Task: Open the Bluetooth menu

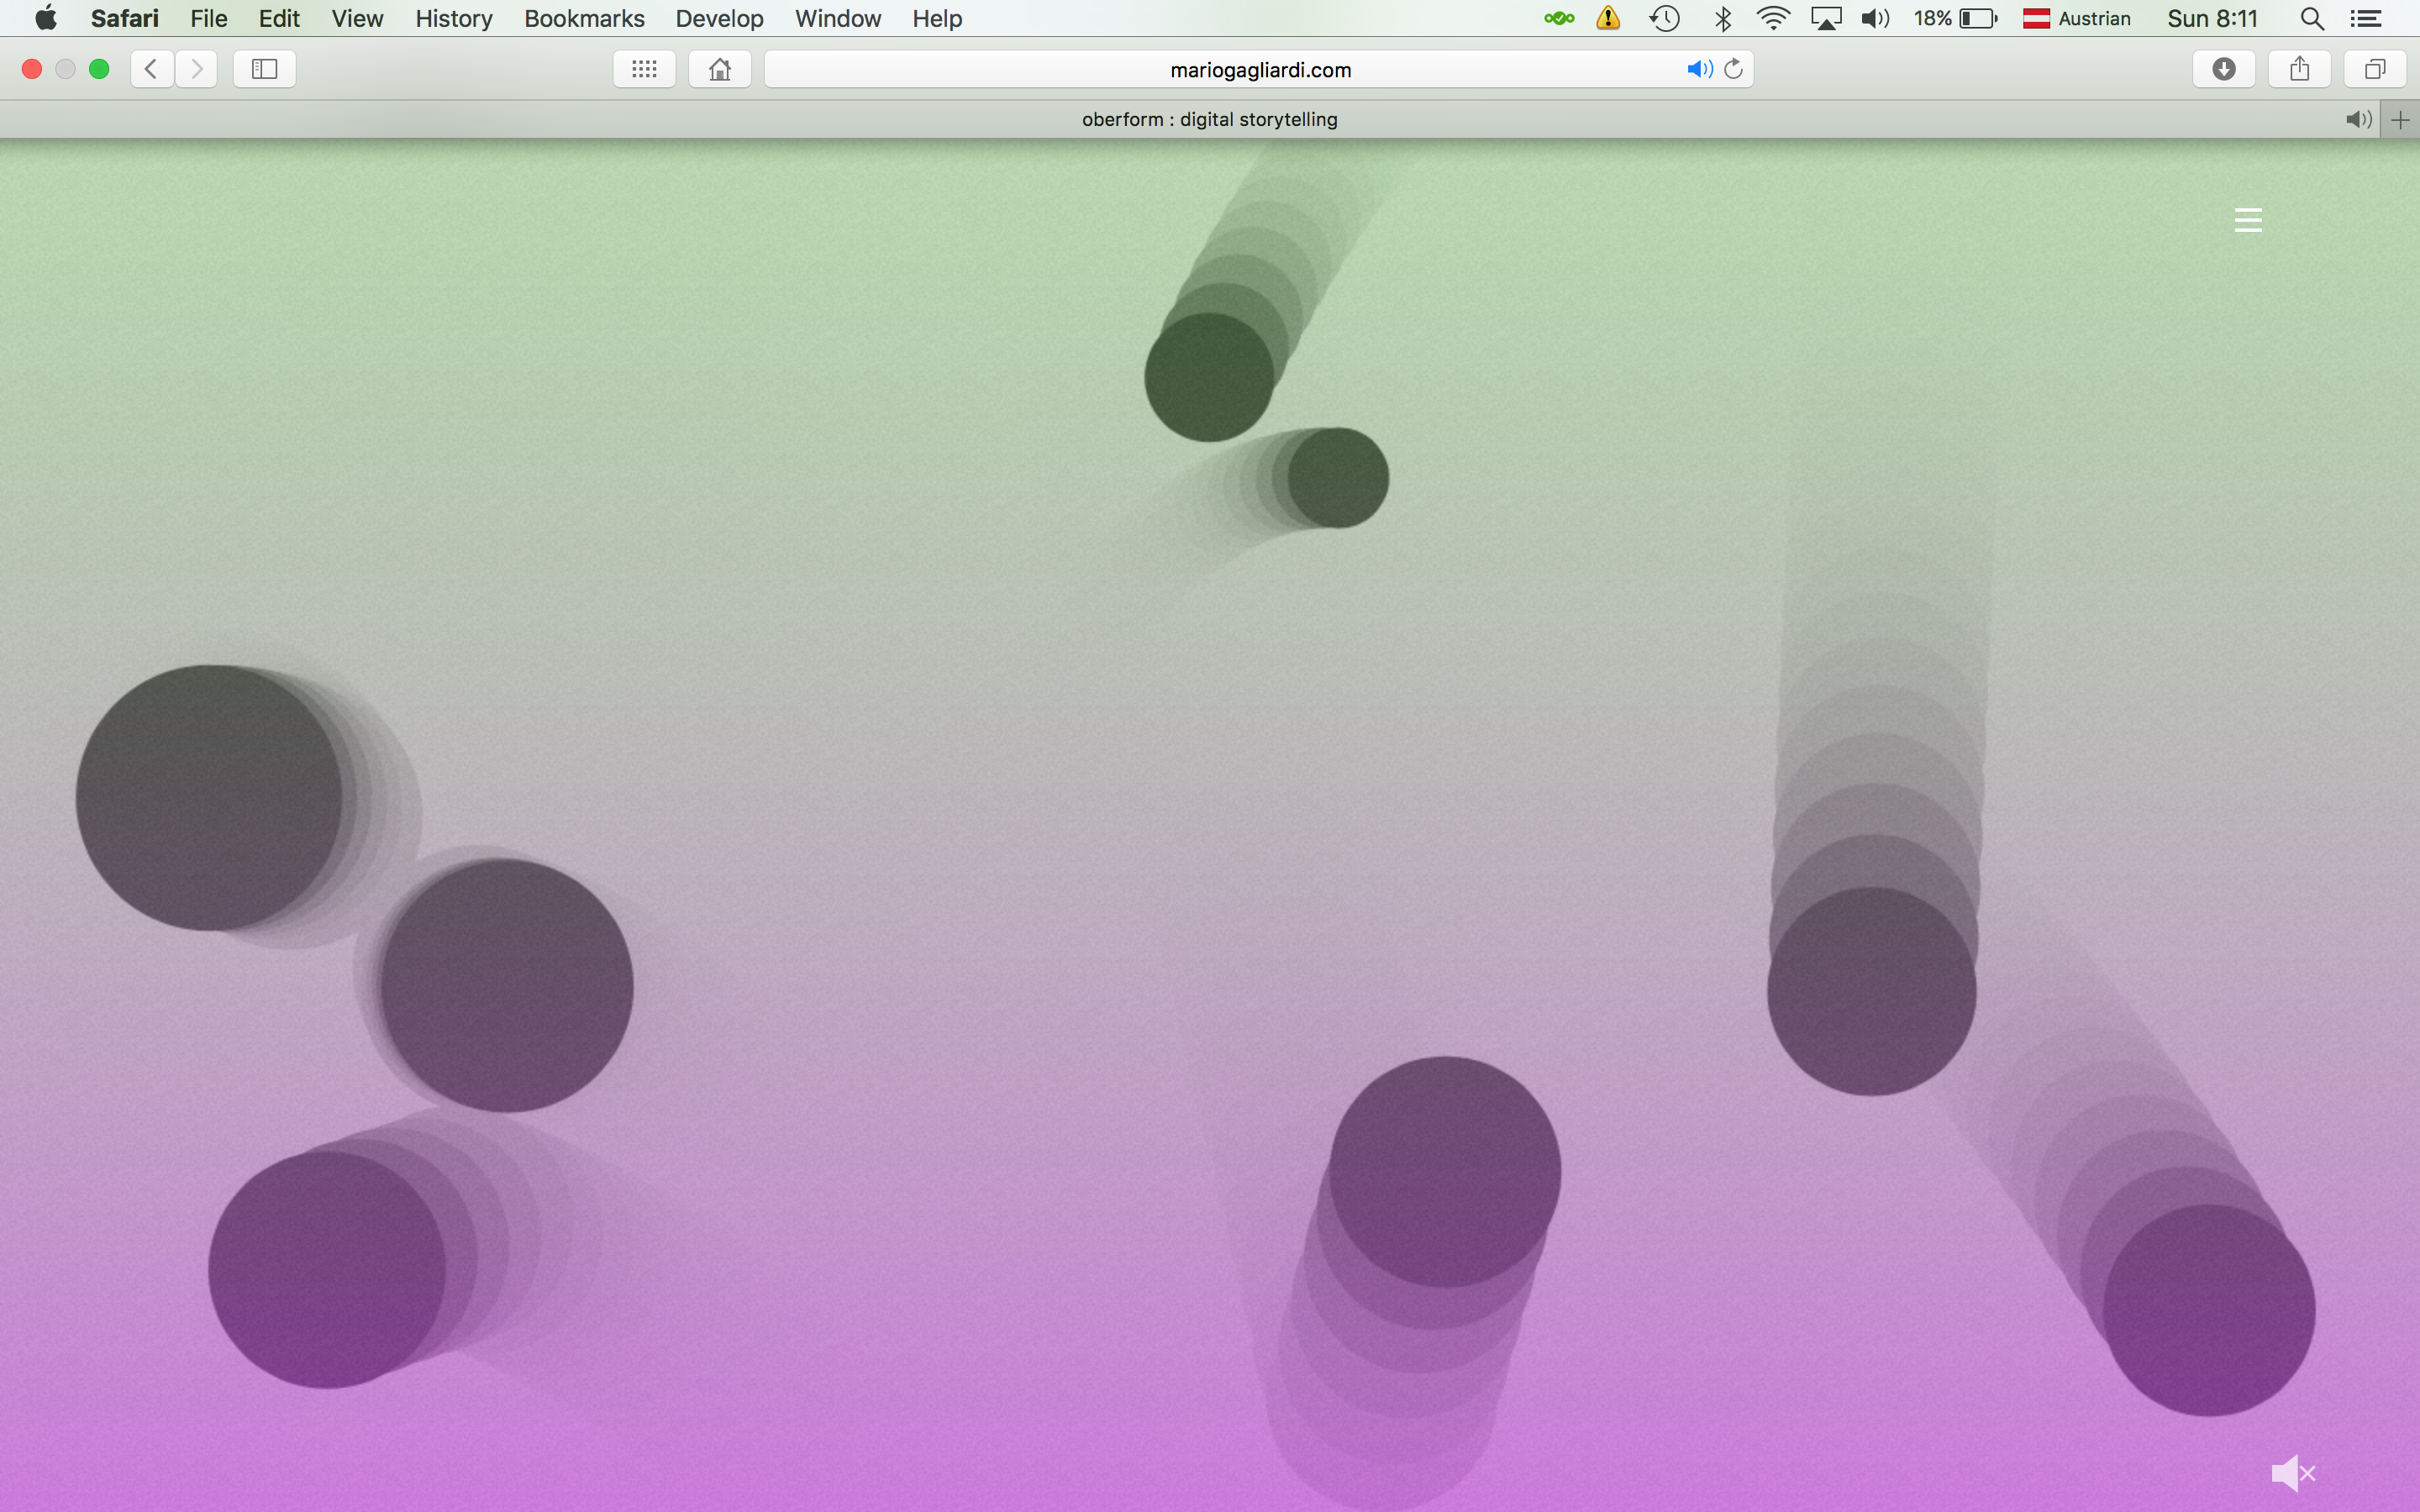Action: coord(1722,18)
